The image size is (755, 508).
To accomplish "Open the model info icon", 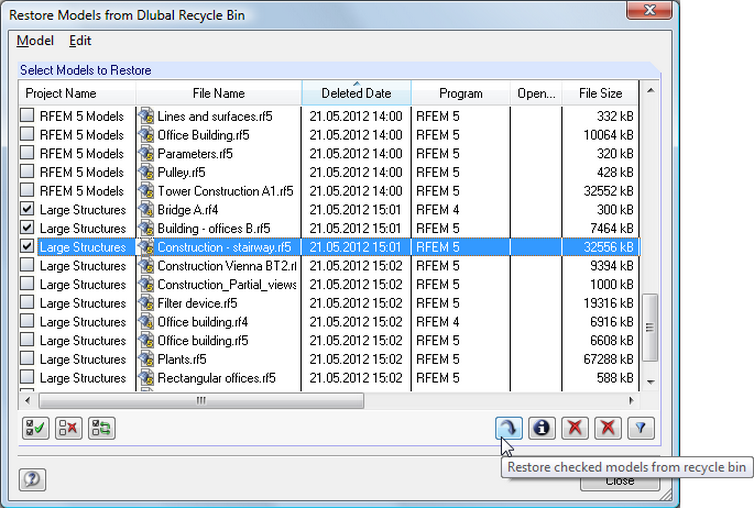I will click(542, 428).
